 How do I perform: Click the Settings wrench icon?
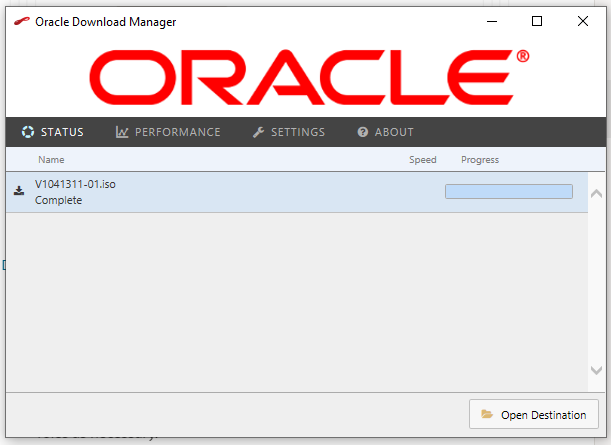tap(258, 132)
